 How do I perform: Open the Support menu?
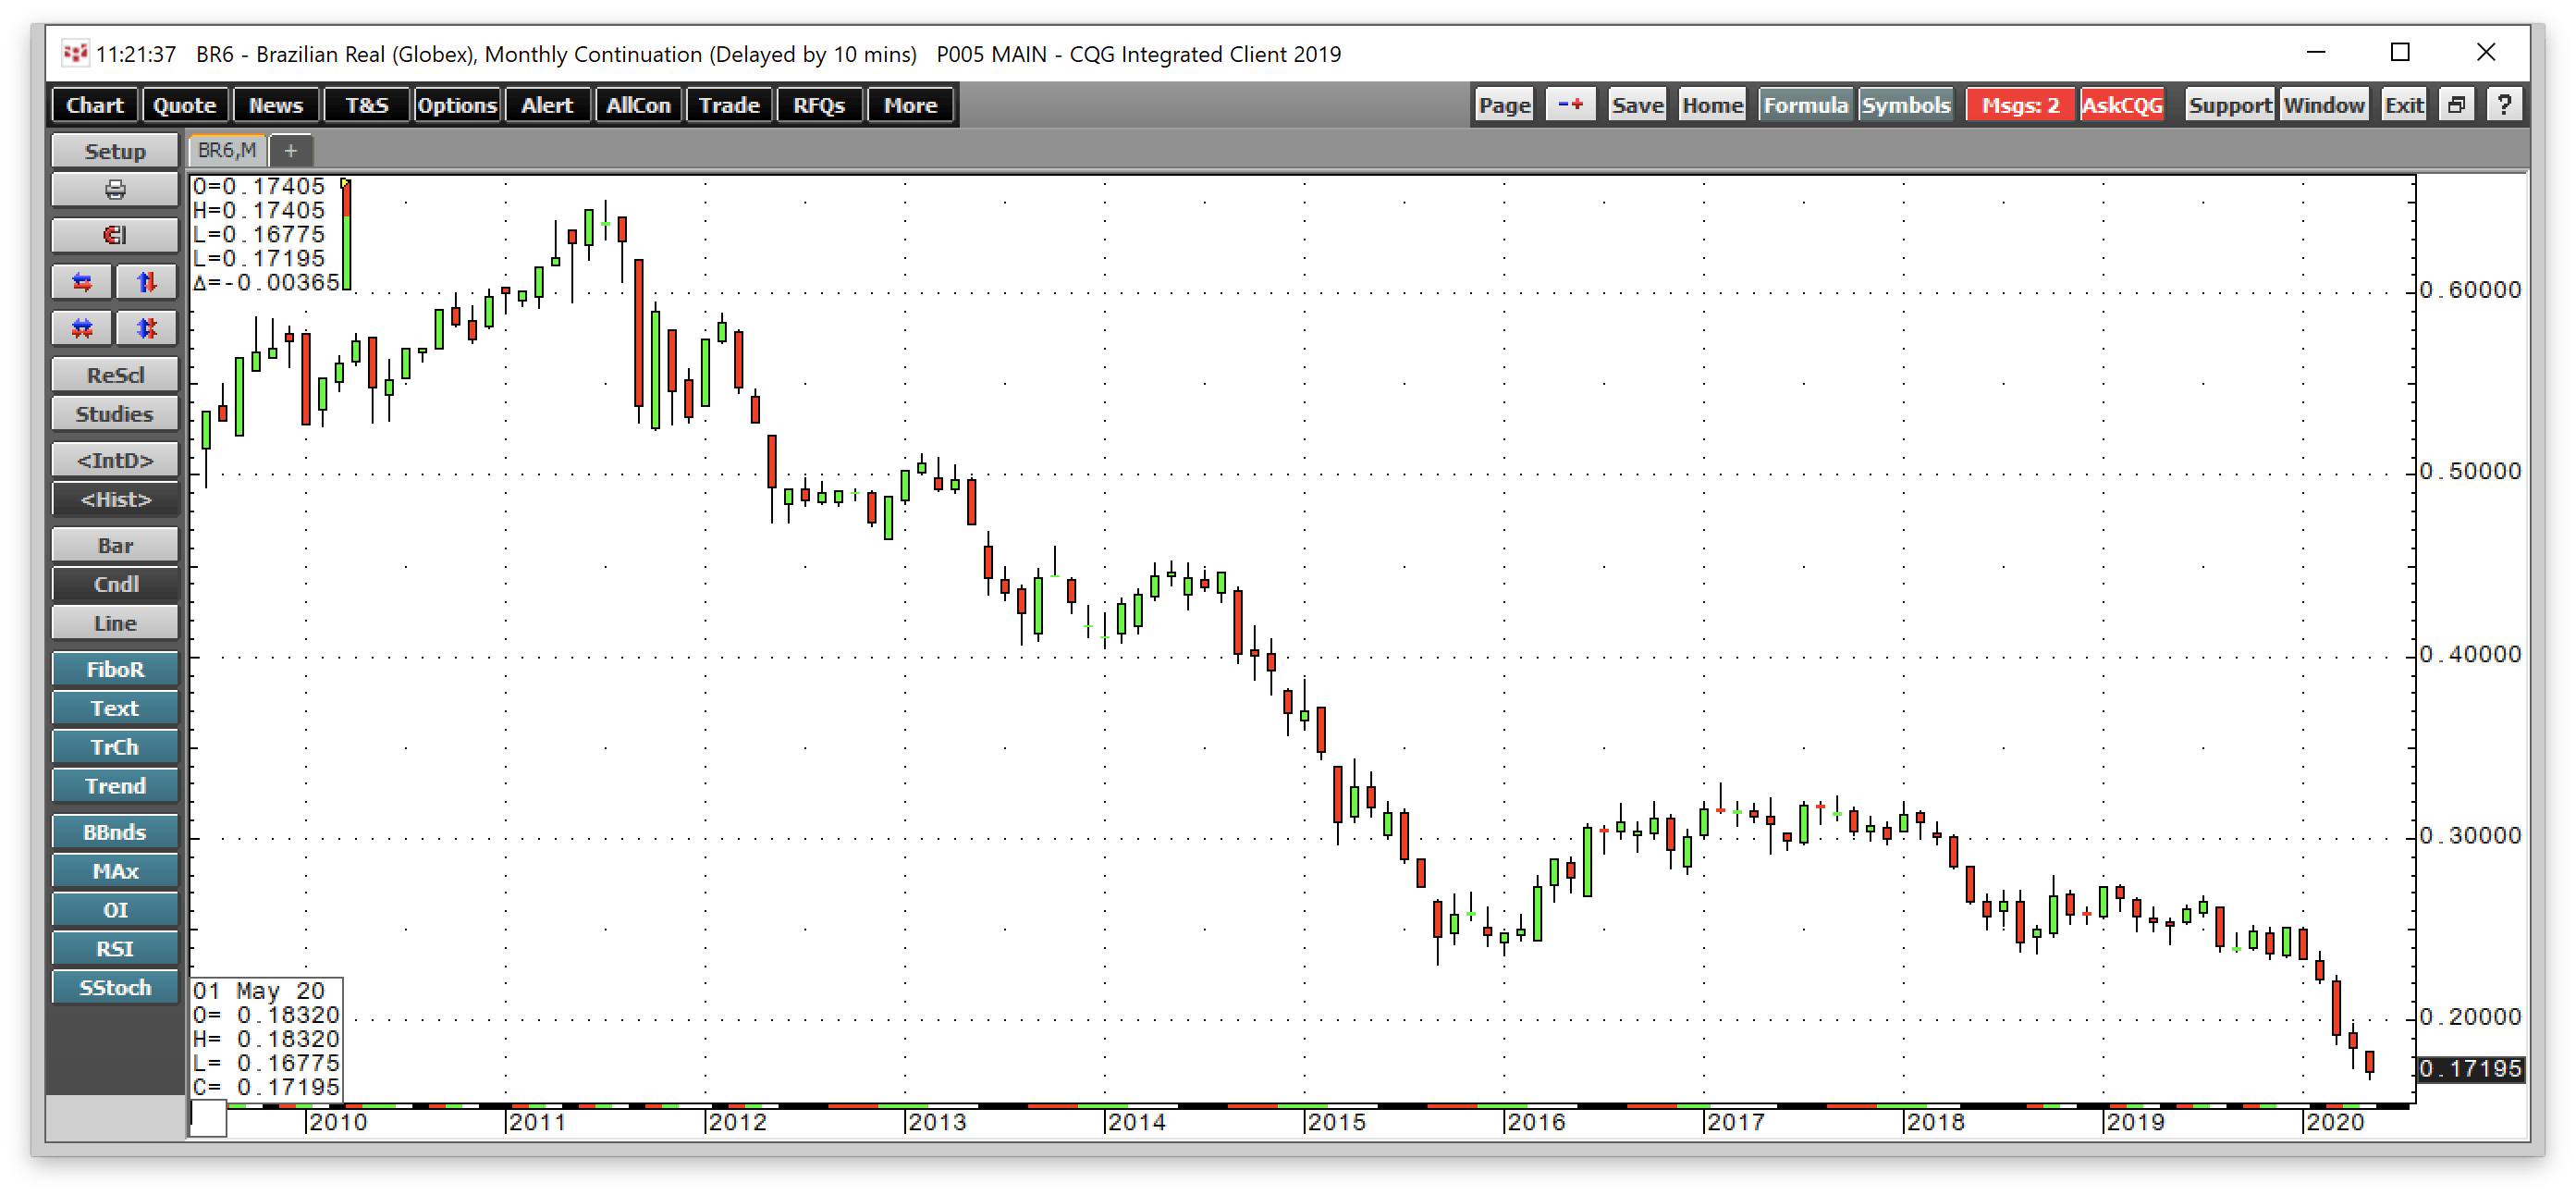pos(2229,105)
